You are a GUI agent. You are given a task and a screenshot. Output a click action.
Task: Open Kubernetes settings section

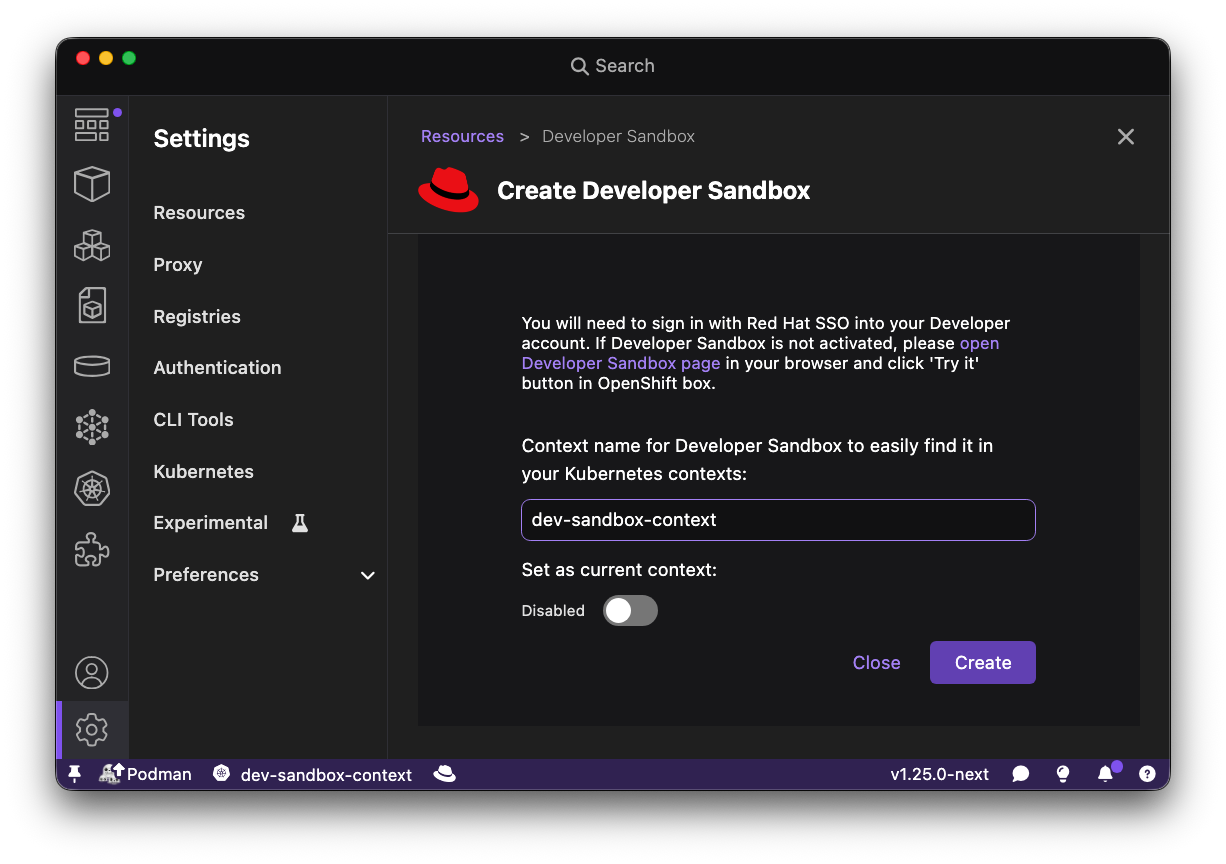(203, 472)
